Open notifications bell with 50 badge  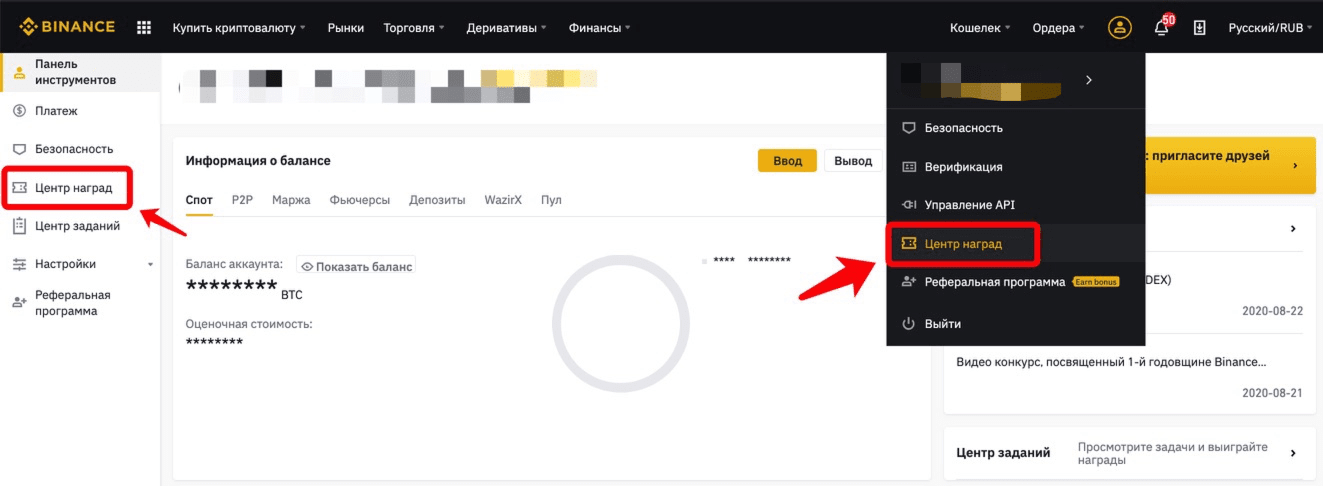pyautogui.click(x=1162, y=26)
